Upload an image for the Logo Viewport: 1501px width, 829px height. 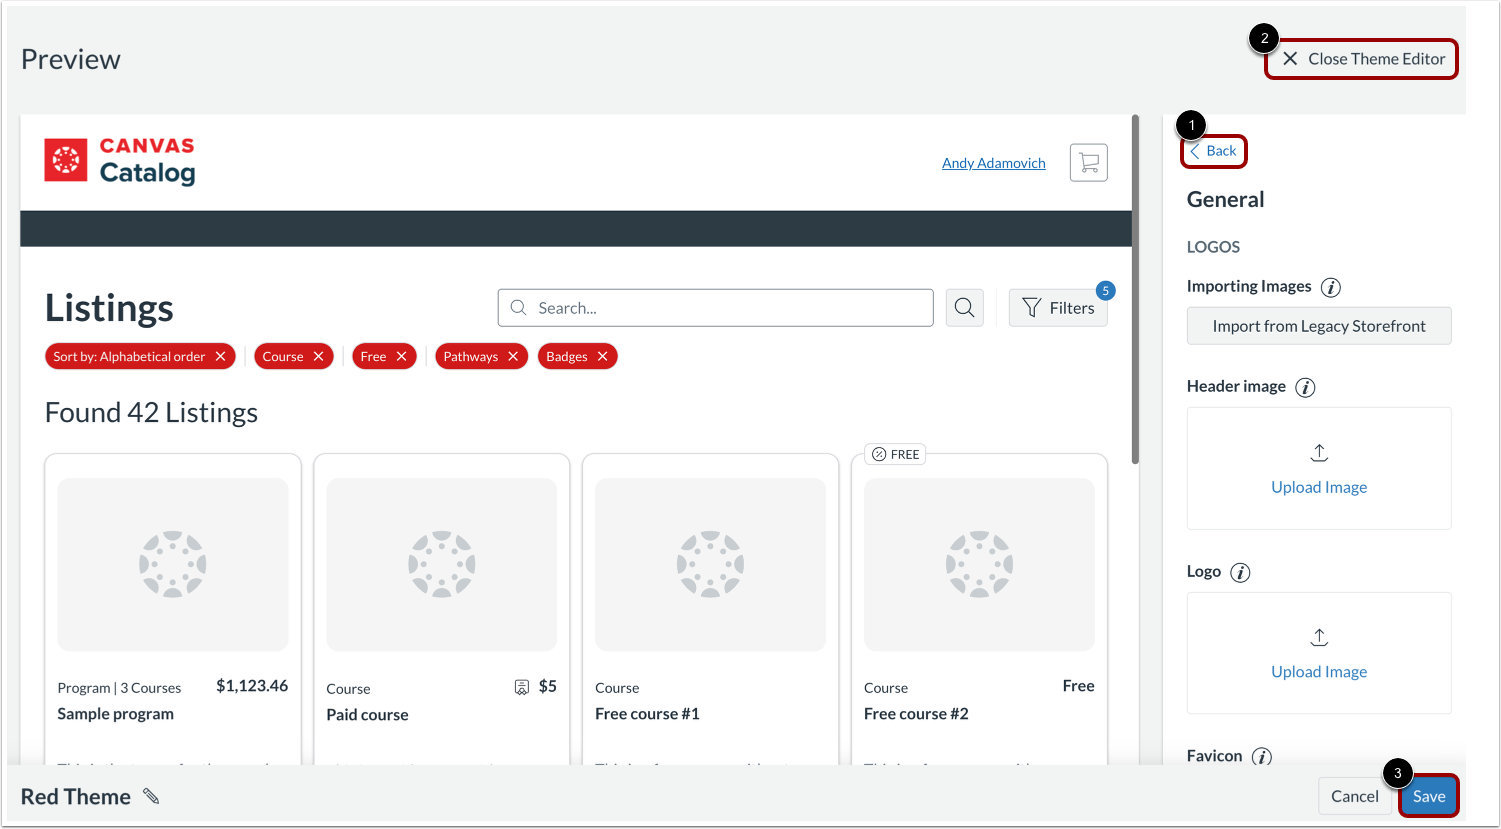[x=1319, y=653]
